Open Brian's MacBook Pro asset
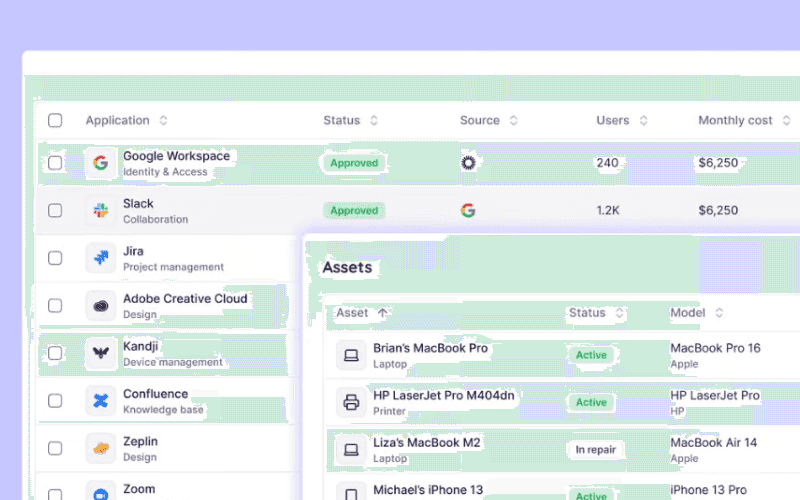This screenshot has width=800, height=500. tap(431, 348)
